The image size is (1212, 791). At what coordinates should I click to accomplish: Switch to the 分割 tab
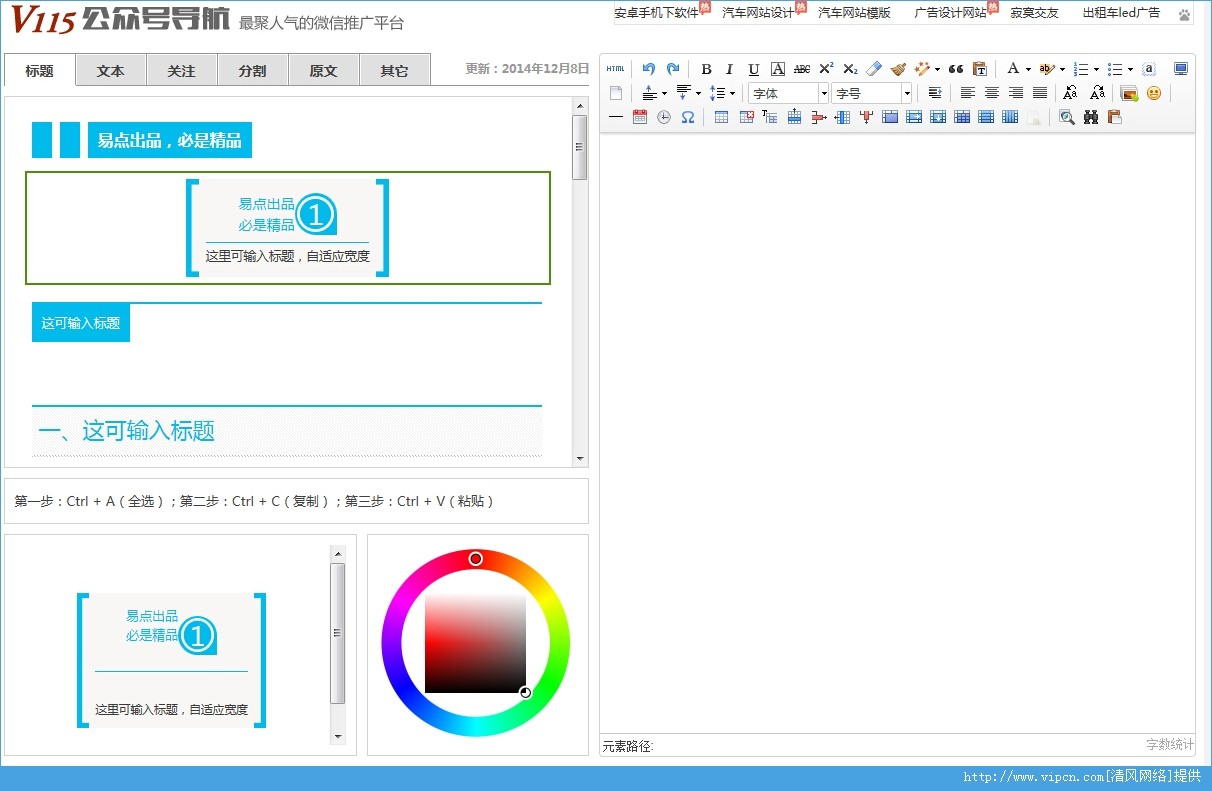tap(252, 71)
